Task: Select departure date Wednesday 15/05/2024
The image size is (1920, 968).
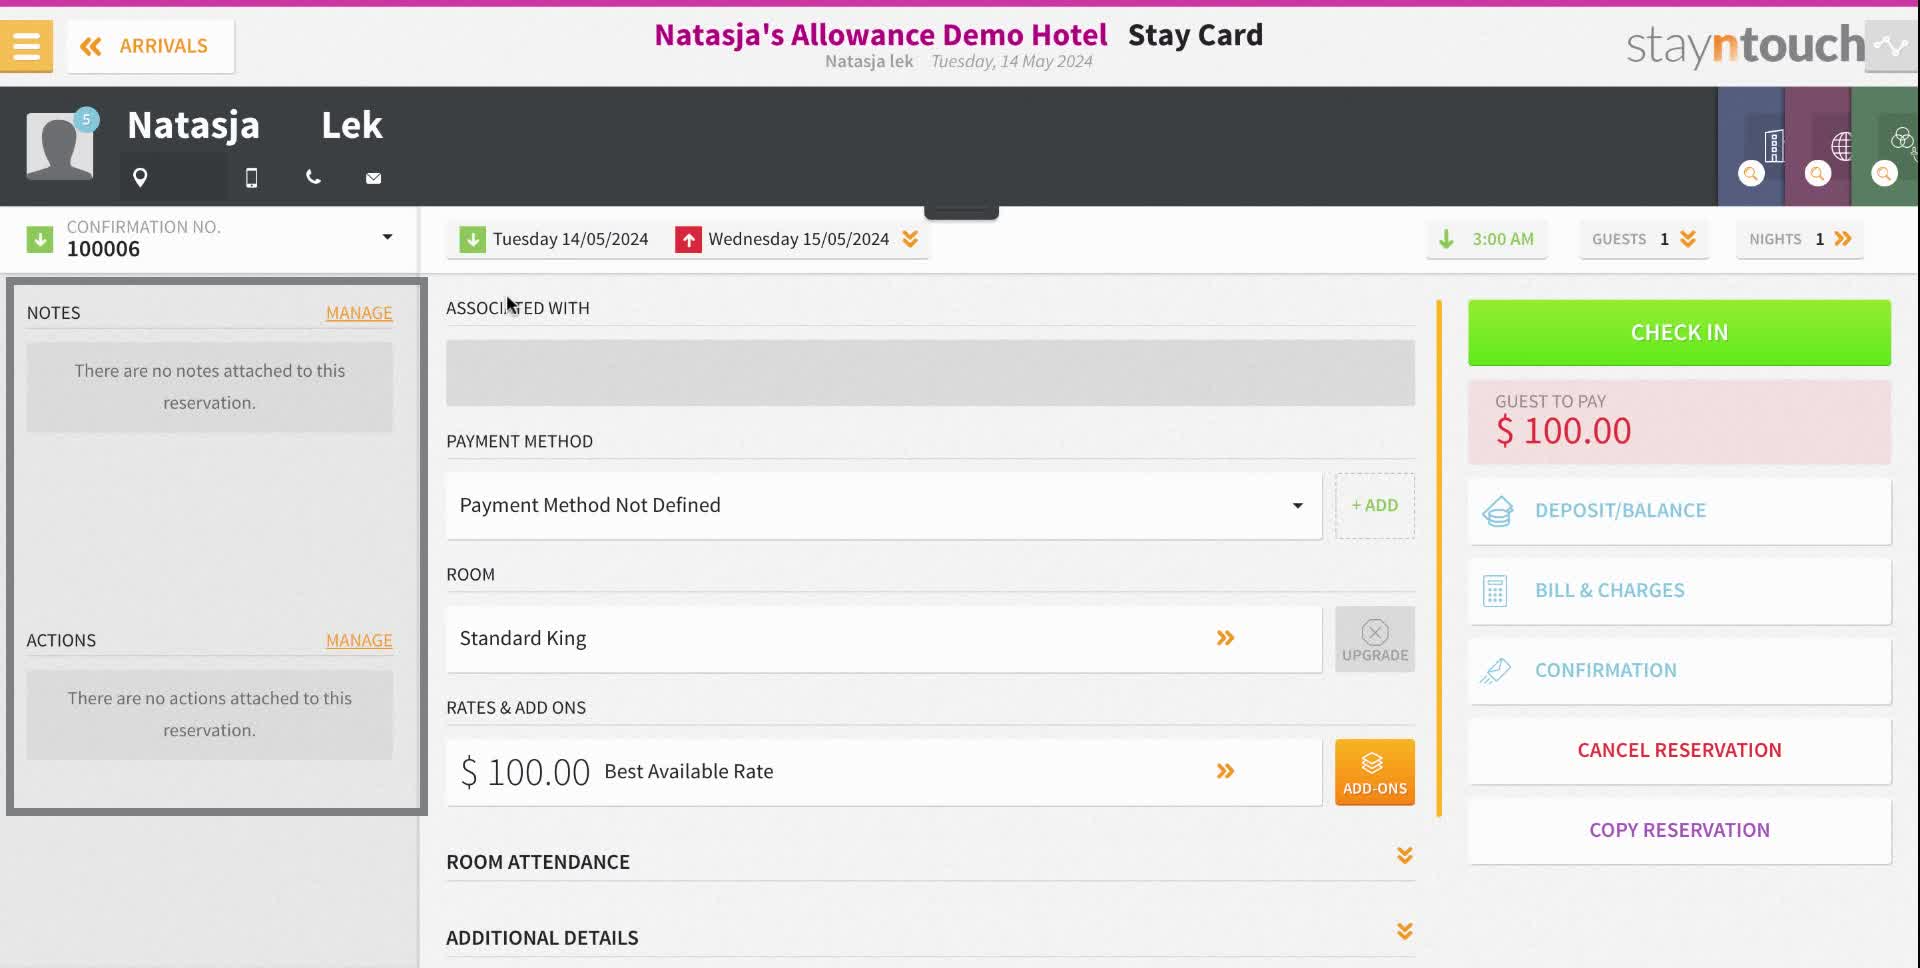Action: tap(798, 239)
